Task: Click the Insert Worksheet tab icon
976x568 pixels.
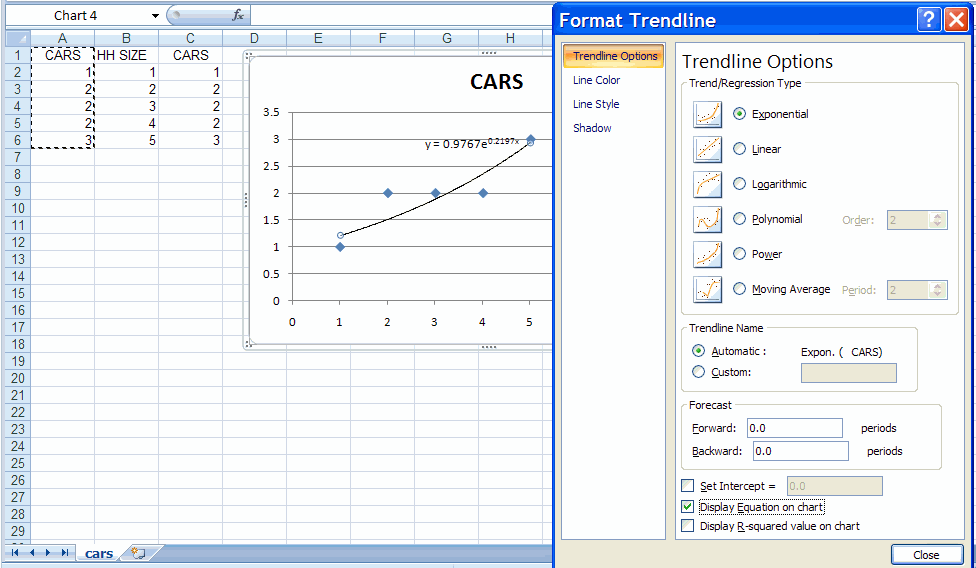Action: tap(138, 553)
